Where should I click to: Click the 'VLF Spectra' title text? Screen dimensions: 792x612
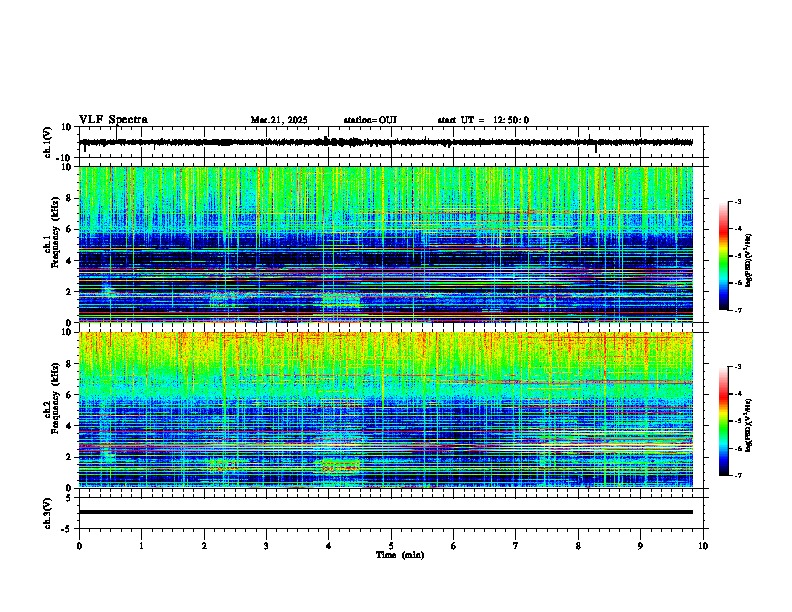[x=113, y=120]
